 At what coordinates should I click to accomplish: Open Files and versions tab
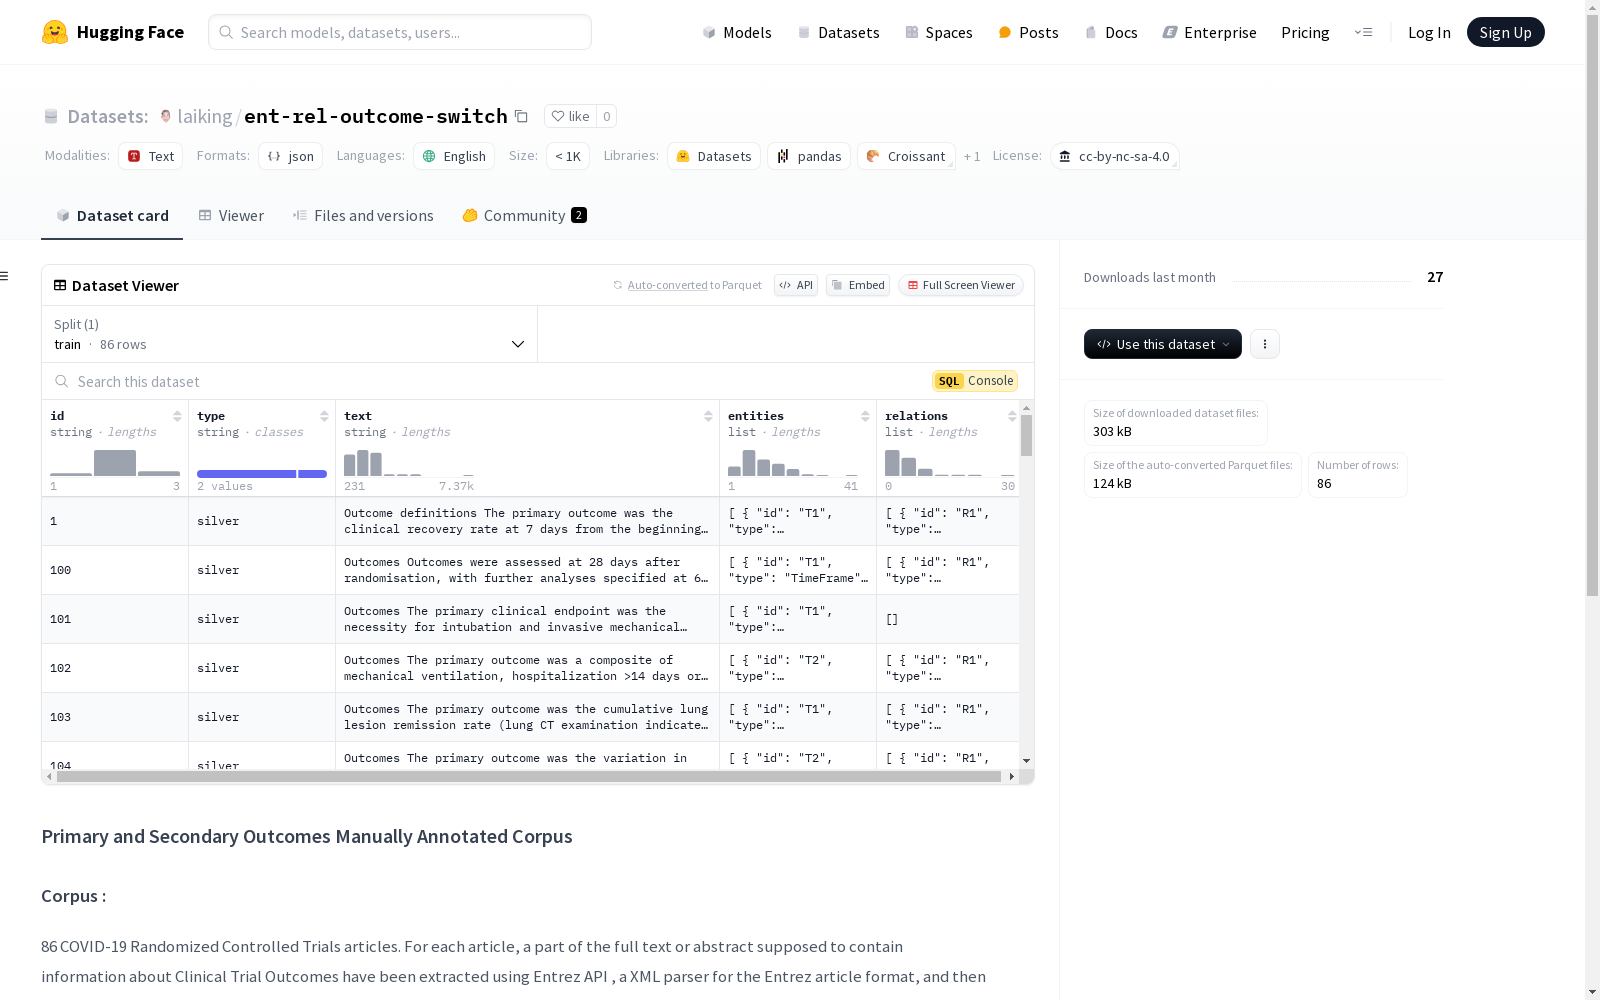[363, 215]
